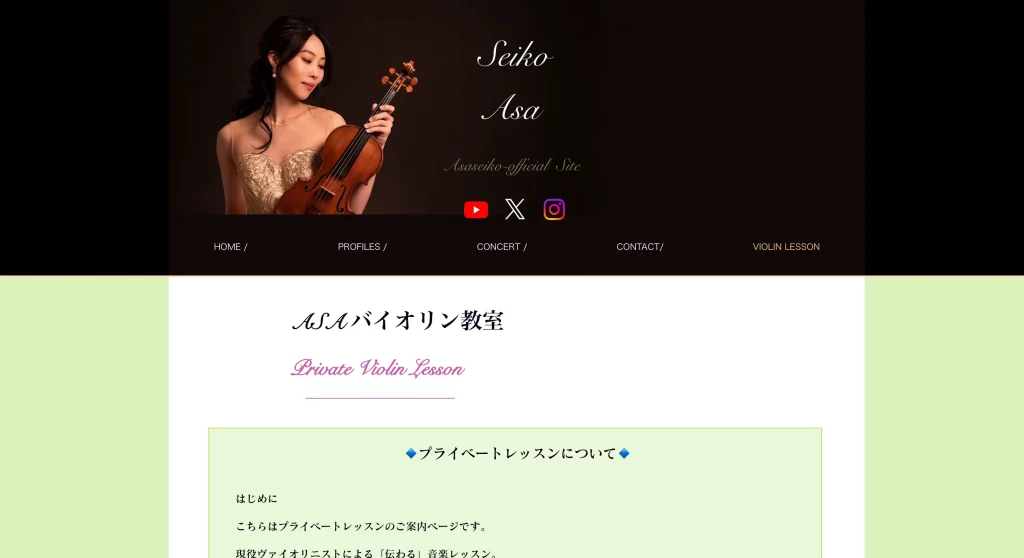Open the X (Twitter) profile icon
Screen dimensions: 1024x558
[515, 209]
